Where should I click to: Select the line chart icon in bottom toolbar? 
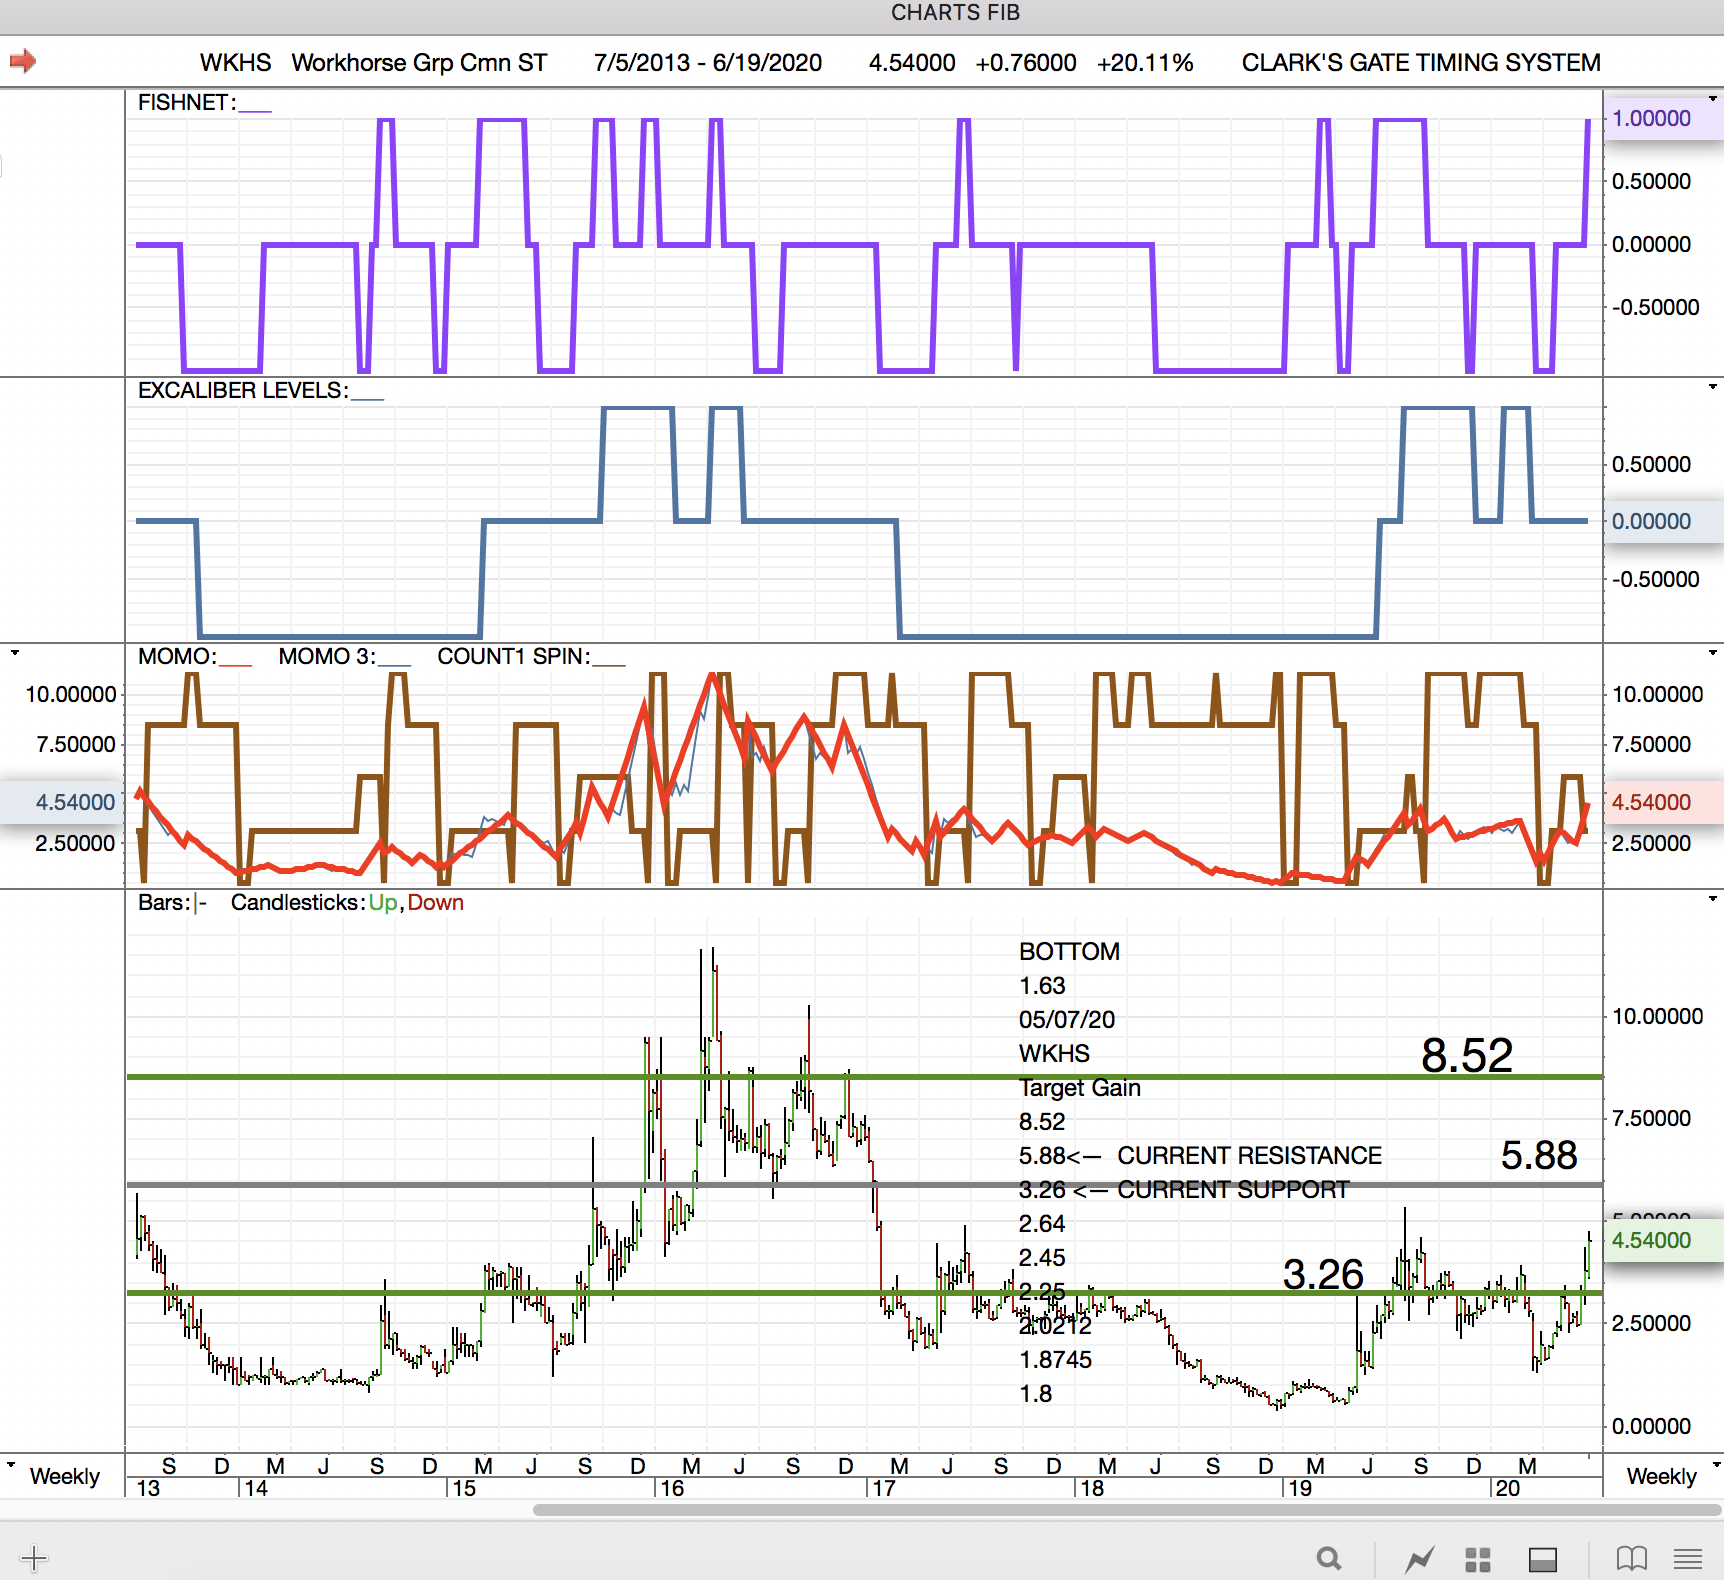[x=1419, y=1558]
